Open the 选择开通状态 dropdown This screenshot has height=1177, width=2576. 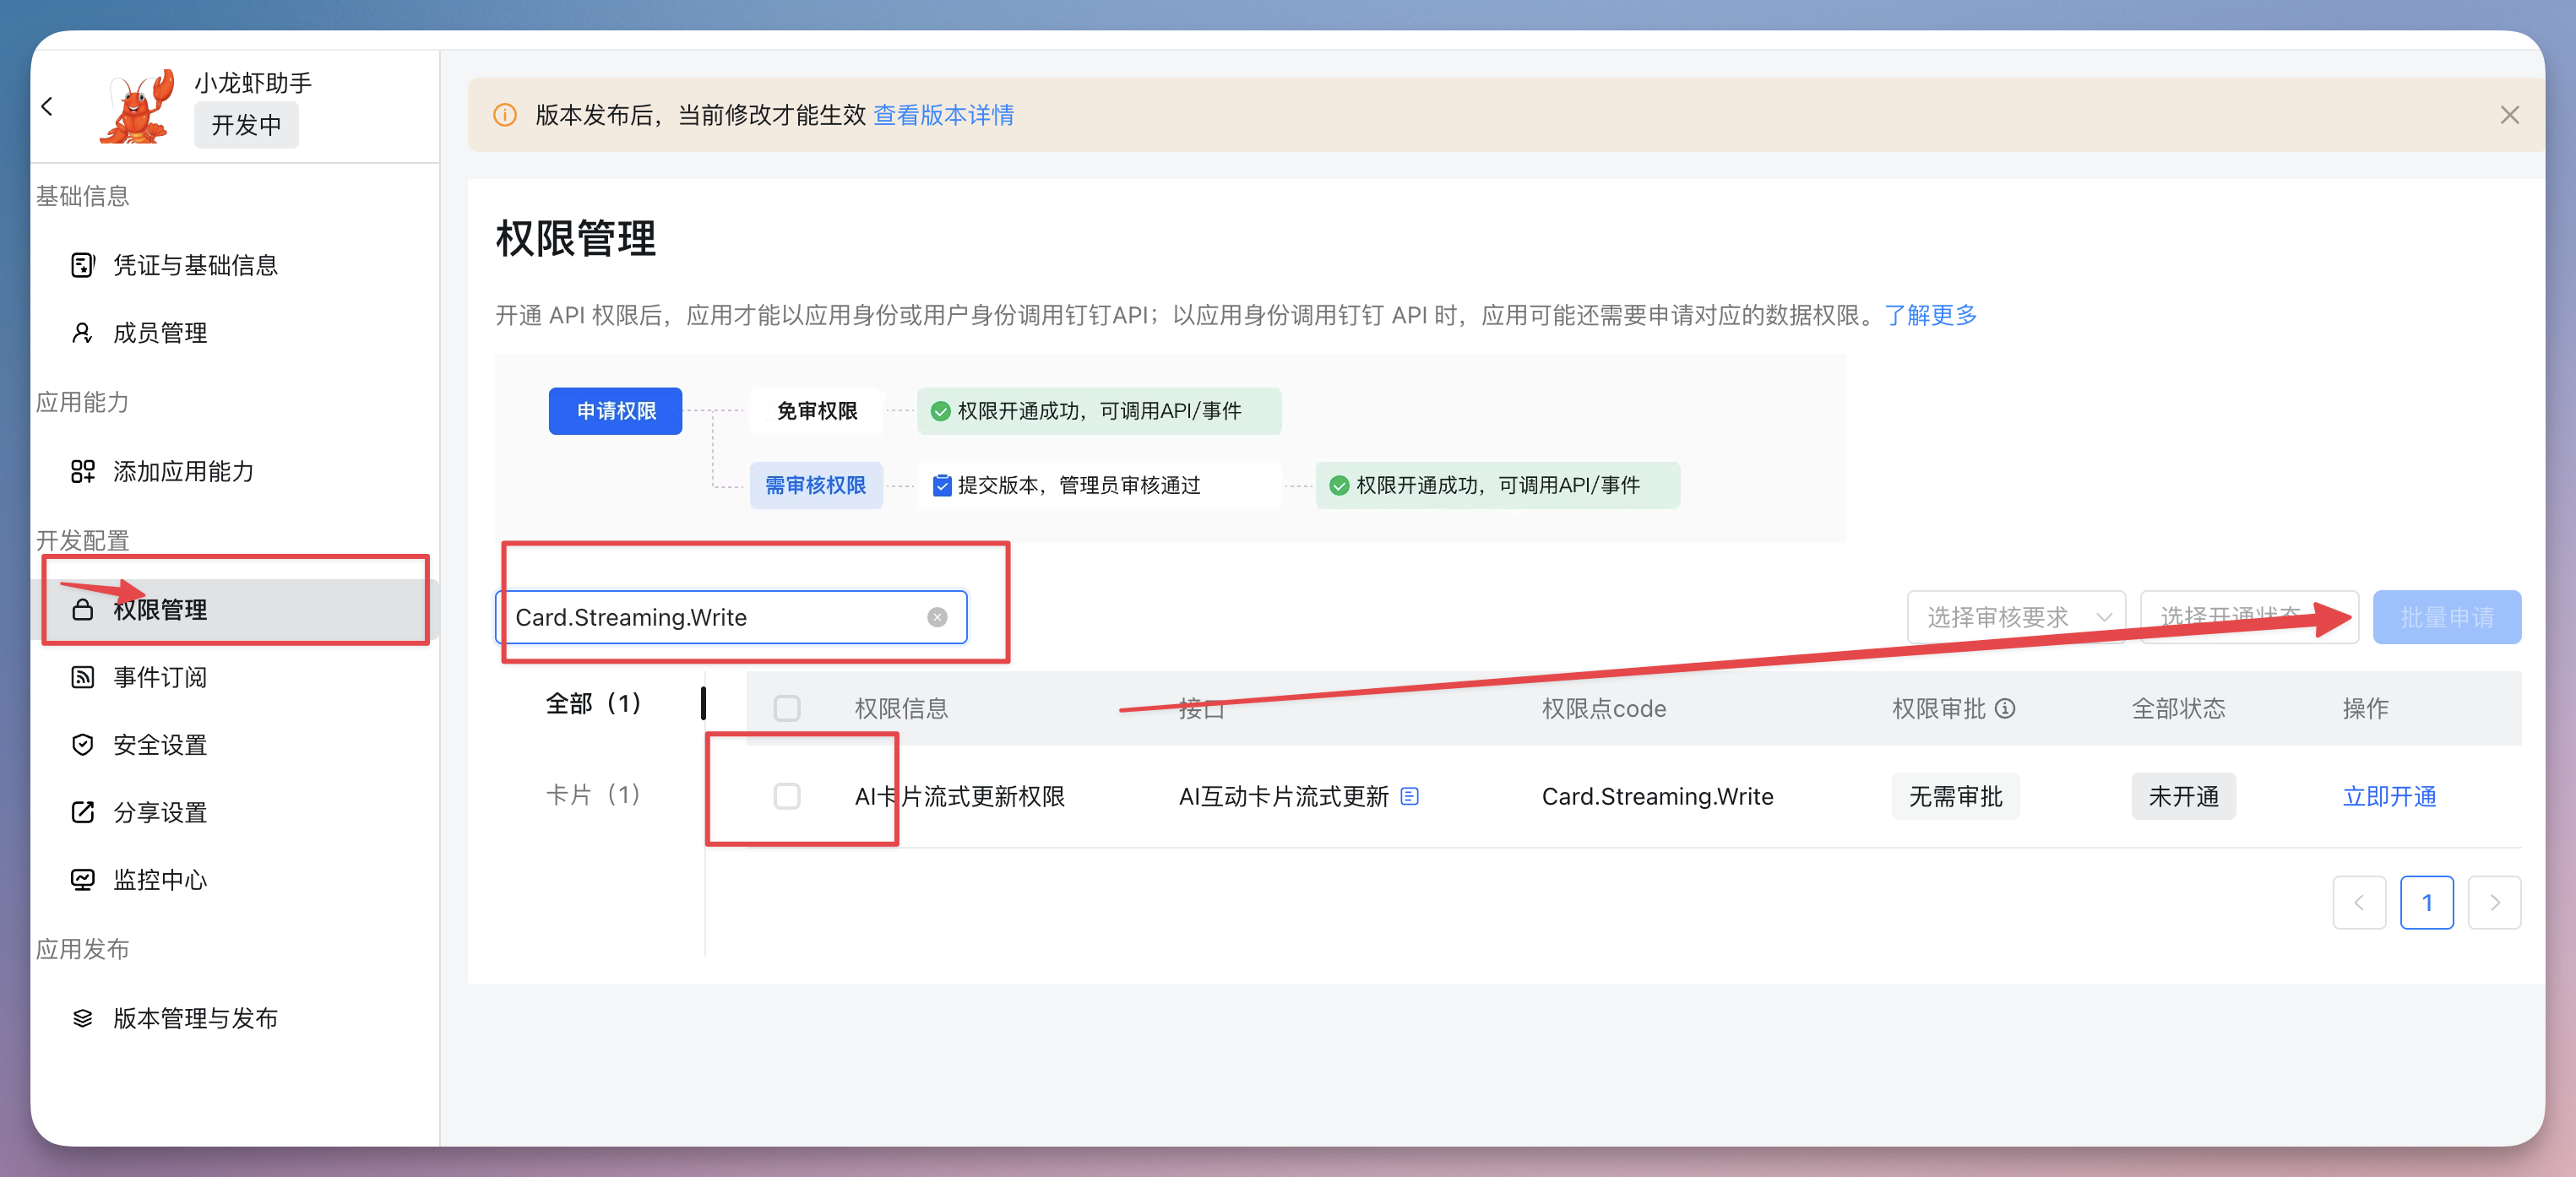[x=2249, y=617]
